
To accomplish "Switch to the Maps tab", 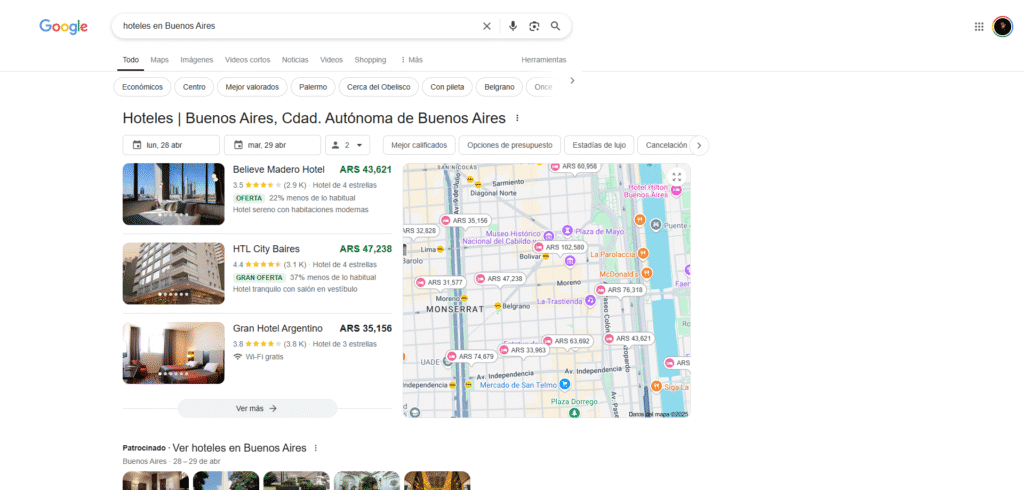I will [160, 60].
